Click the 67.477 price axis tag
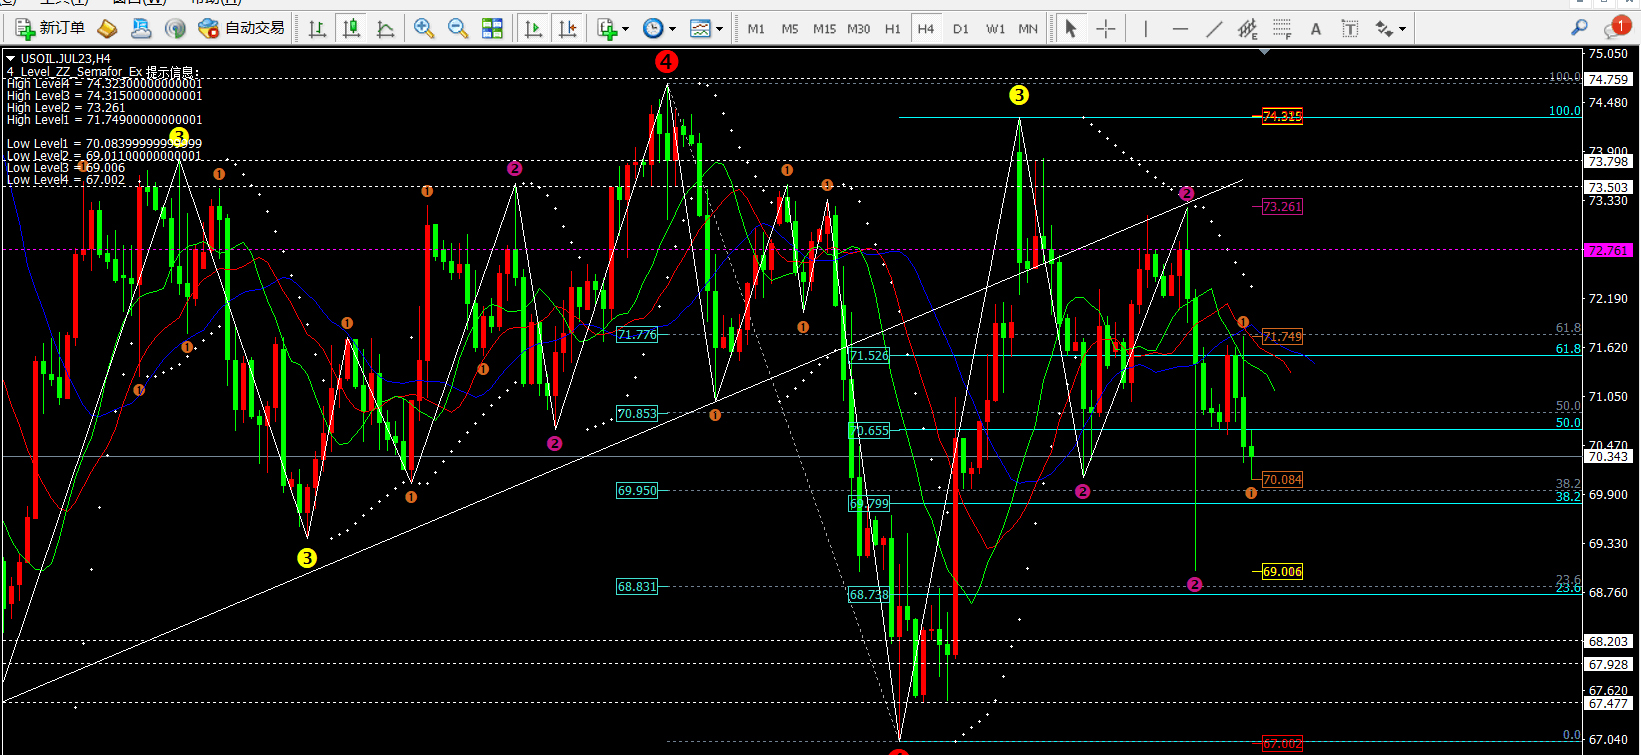This screenshot has height=755, width=1641. point(1609,704)
